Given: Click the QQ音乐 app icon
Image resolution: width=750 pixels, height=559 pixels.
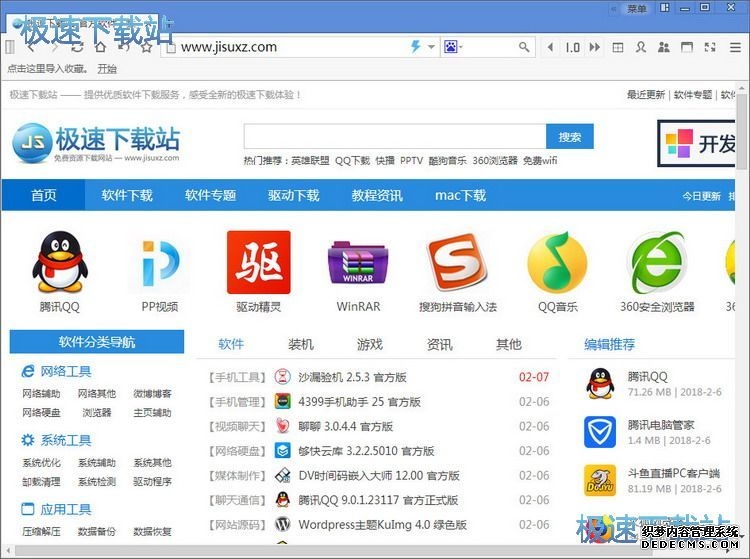Looking at the screenshot, I should pos(557,262).
